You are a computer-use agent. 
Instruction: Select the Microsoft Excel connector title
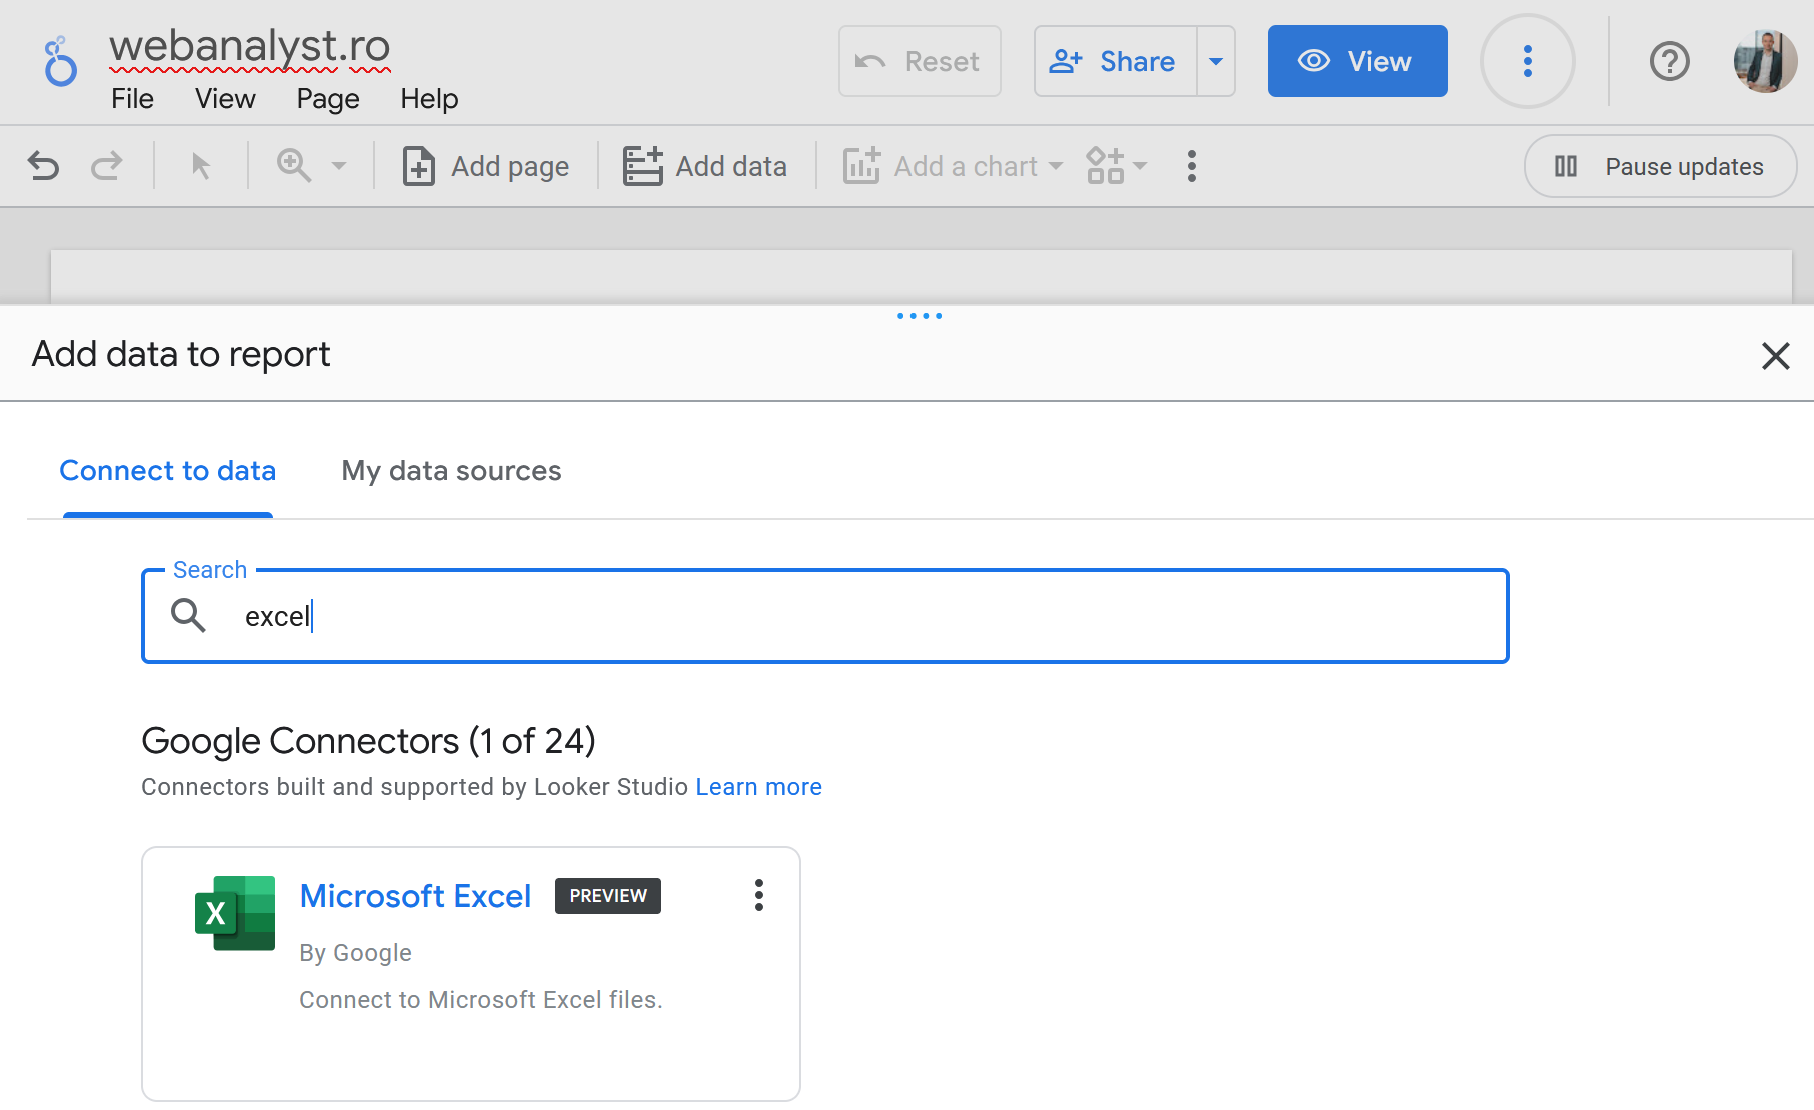[x=415, y=896]
